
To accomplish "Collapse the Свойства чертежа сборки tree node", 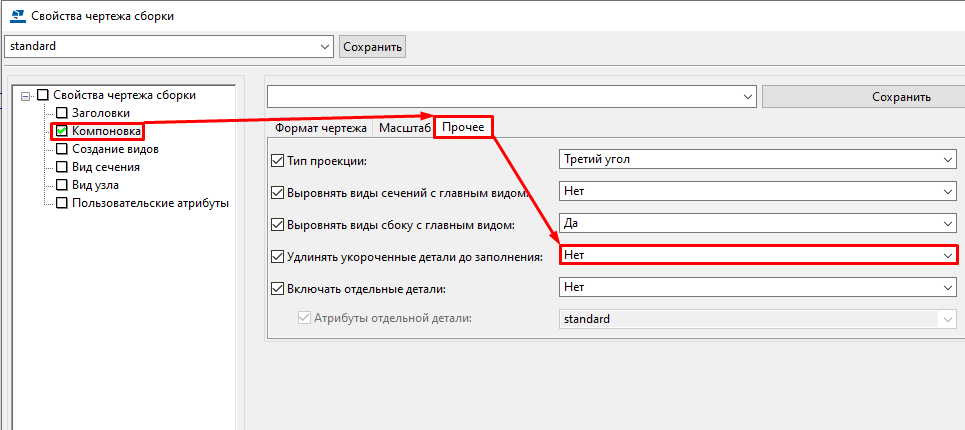I will (25, 95).
